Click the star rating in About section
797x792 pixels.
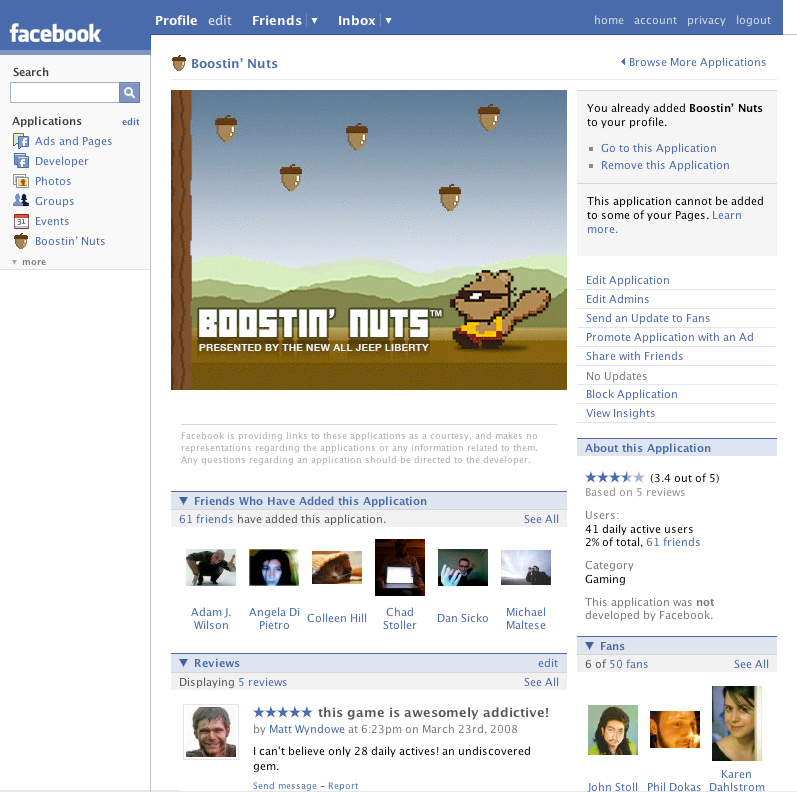tap(615, 477)
